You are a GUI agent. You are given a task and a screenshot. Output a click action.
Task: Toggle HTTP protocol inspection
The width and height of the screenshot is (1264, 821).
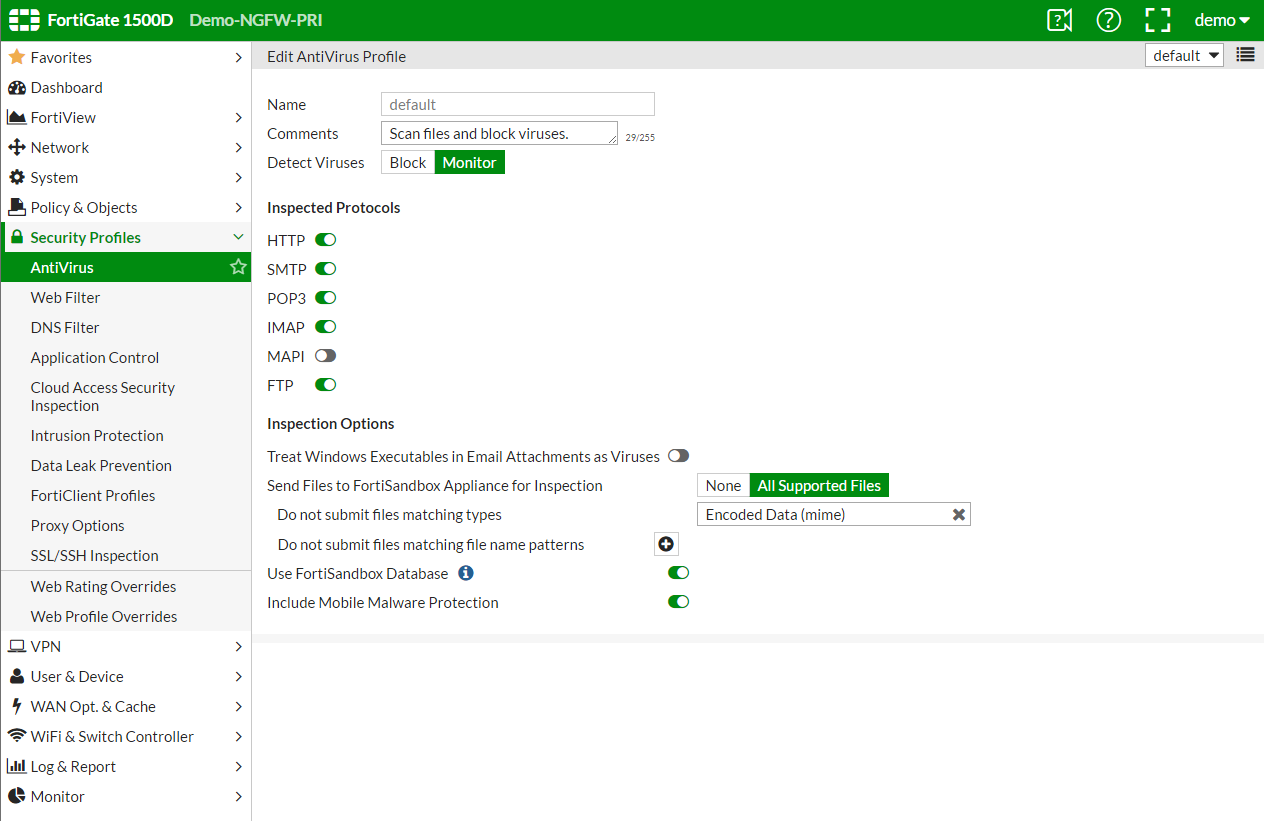(326, 239)
